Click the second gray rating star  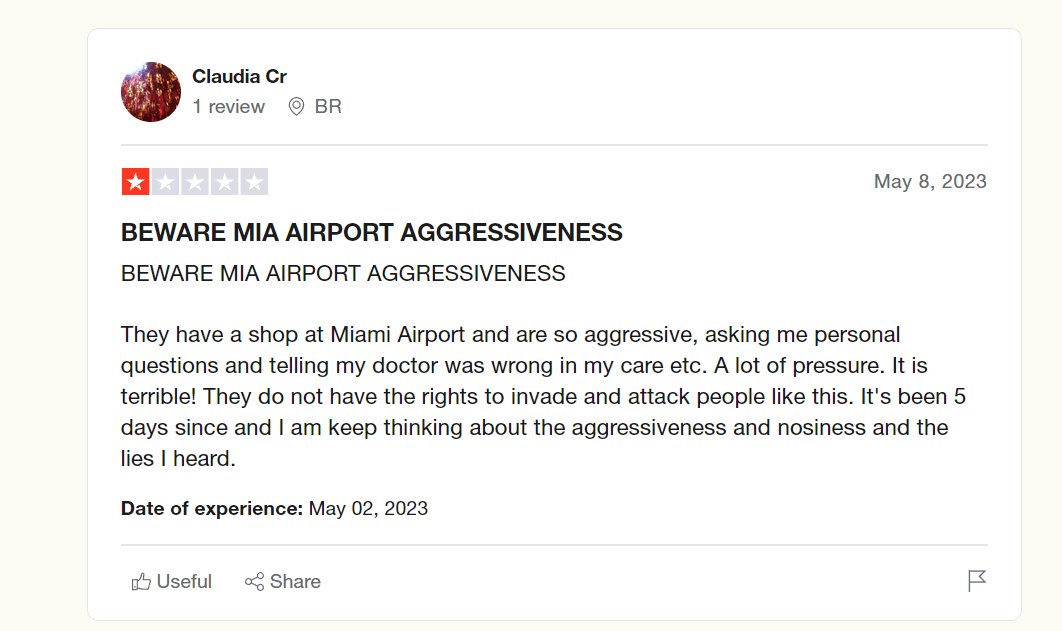(165, 182)
